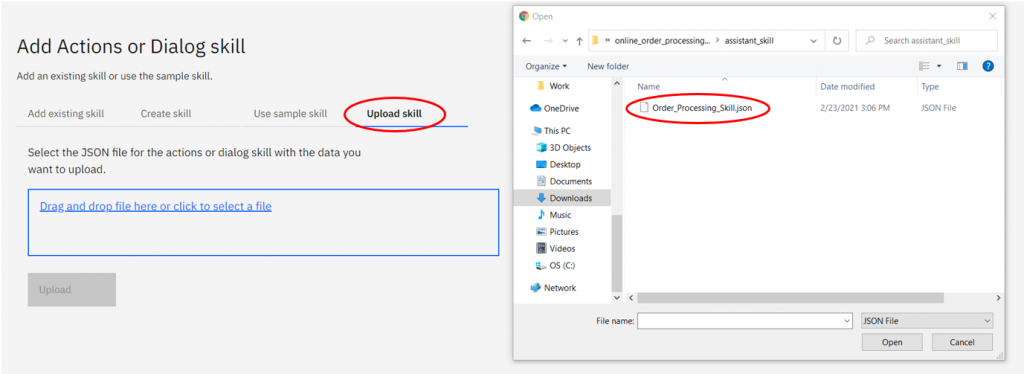Cancel the Open dialog
This screenshot has width=1024, height=374.
(x=962, y=342)
